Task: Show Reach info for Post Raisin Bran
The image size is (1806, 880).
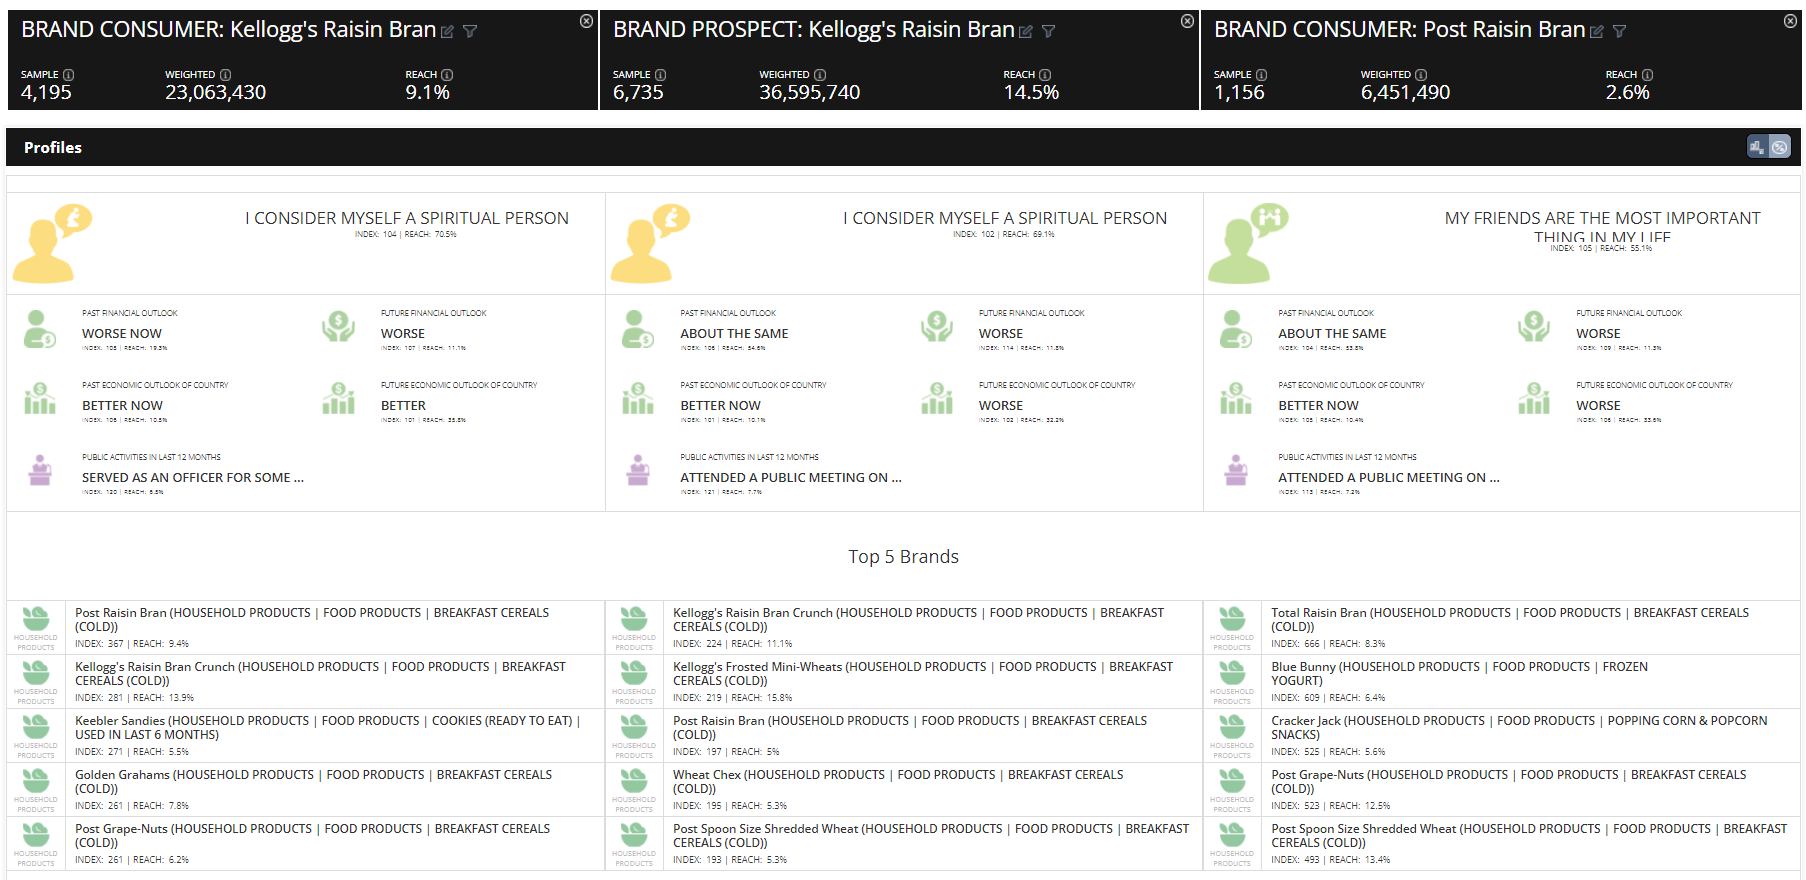Action: coord(1647,75)
